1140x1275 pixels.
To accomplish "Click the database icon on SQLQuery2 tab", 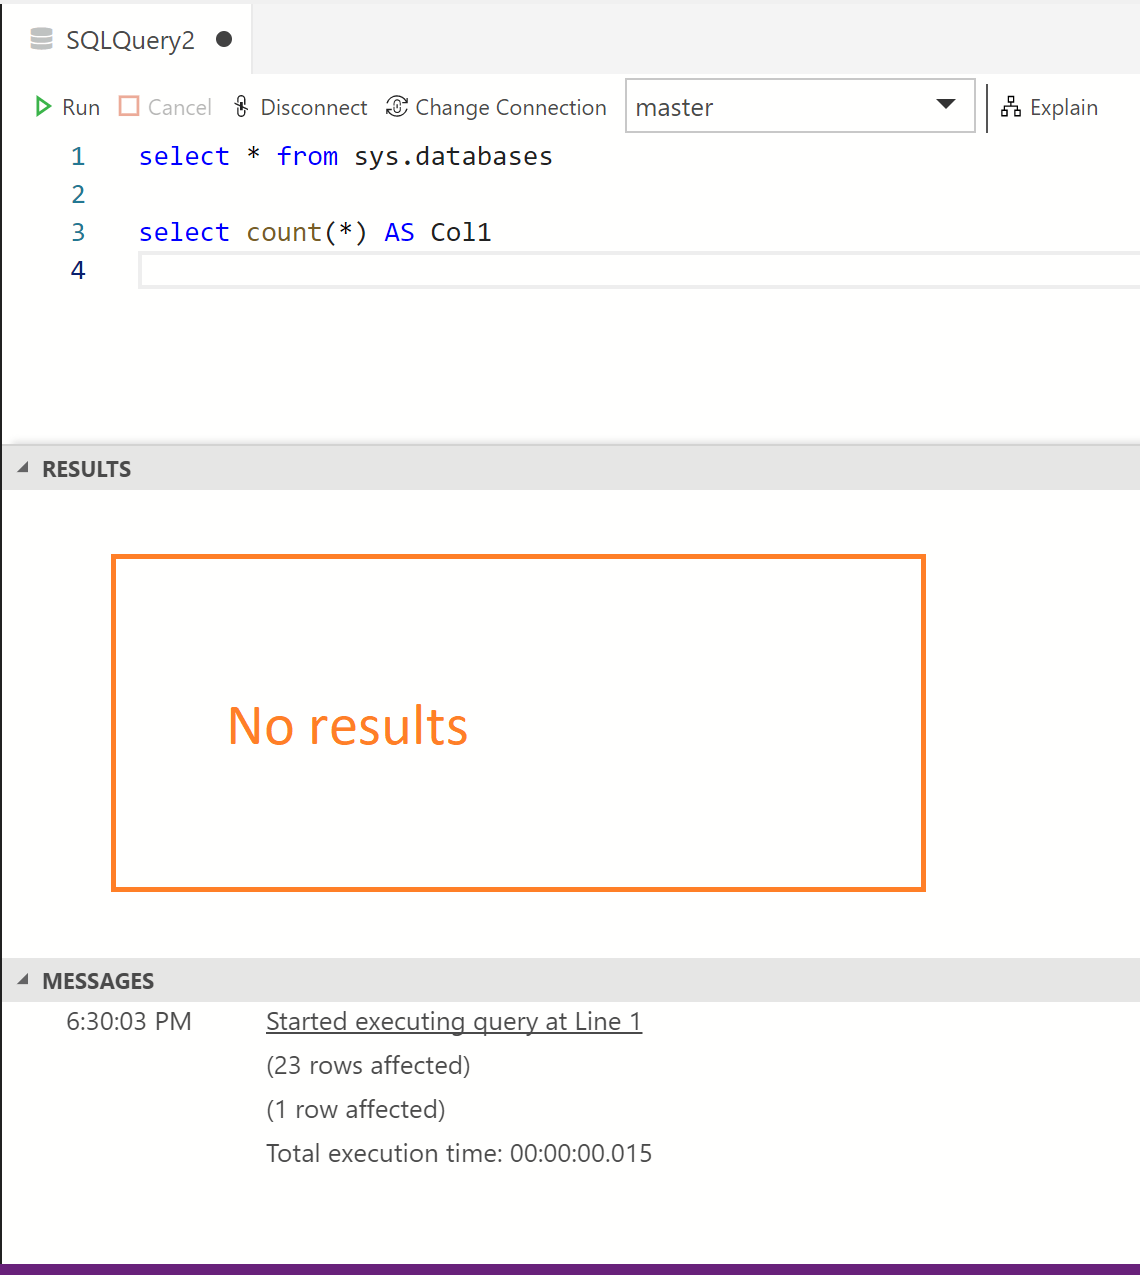I will pos(40,38).
